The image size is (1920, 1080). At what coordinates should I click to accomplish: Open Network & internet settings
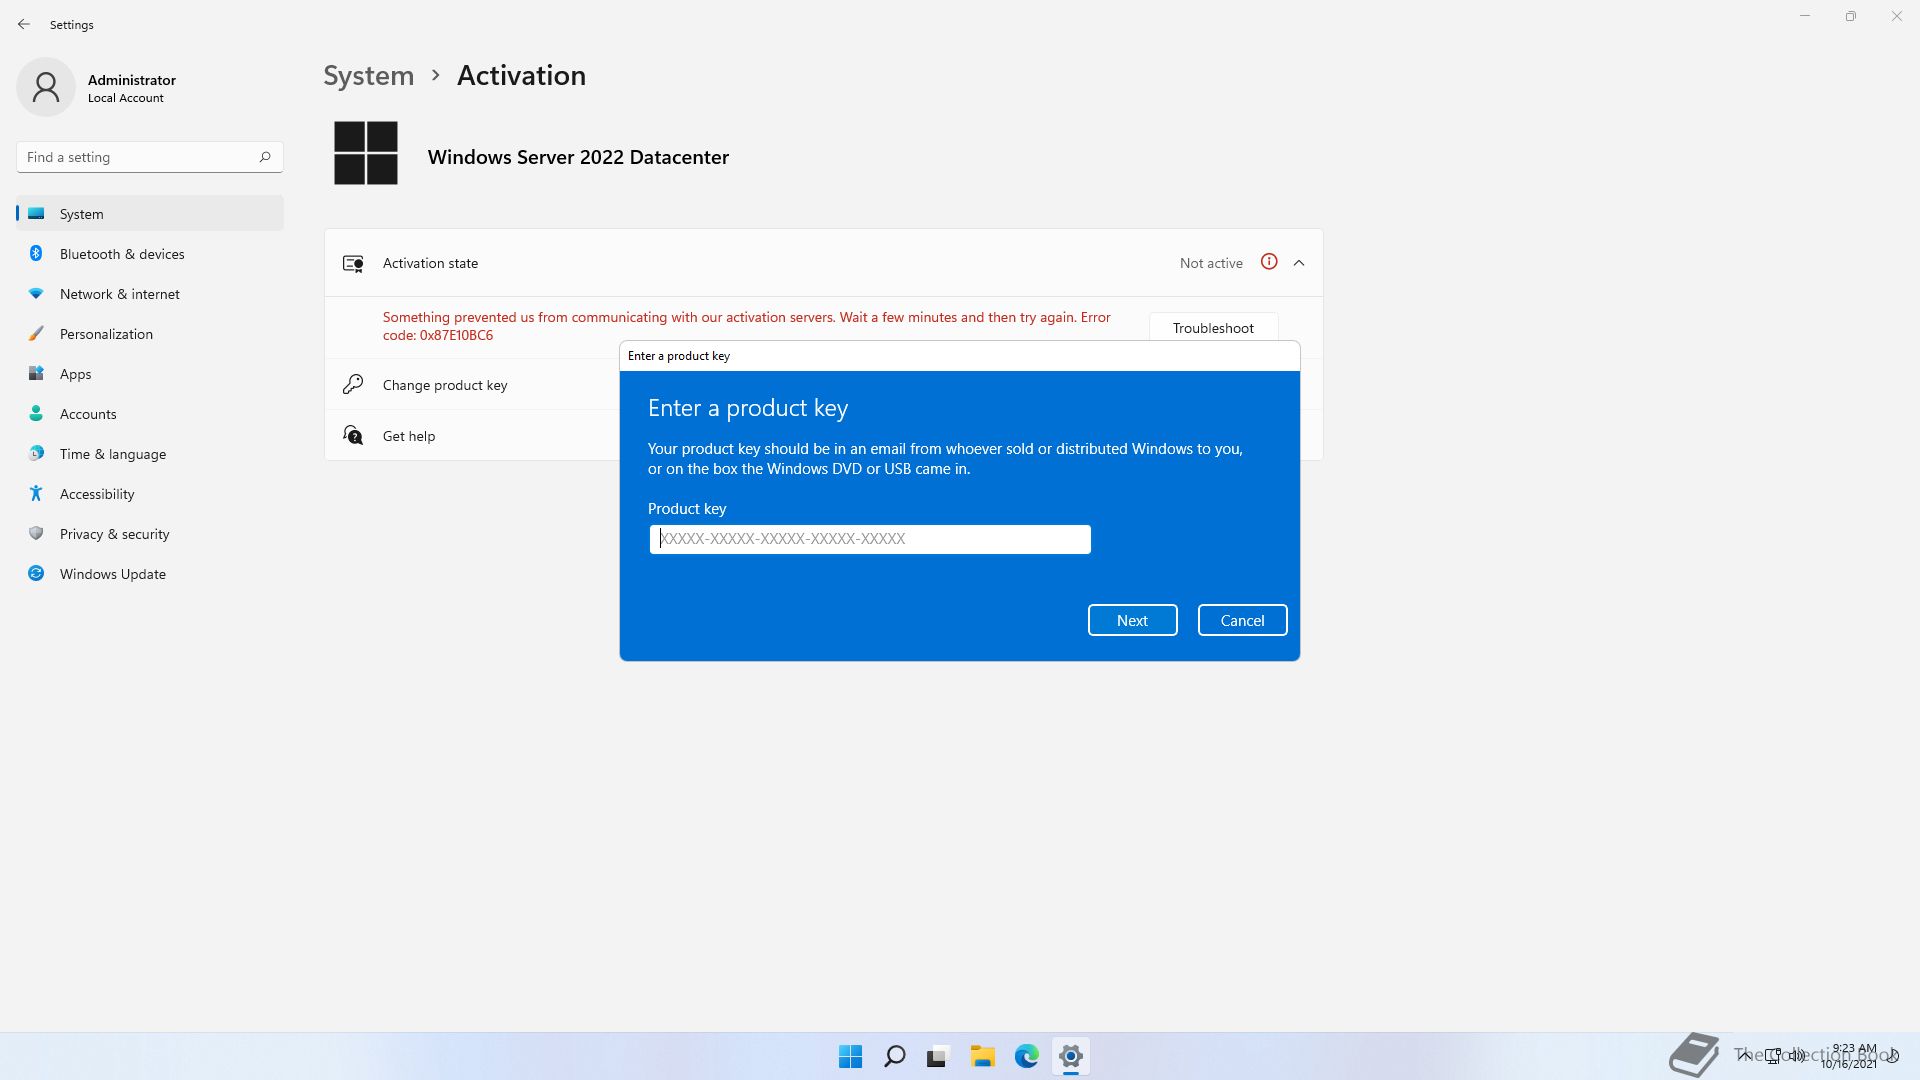point(150,294)
